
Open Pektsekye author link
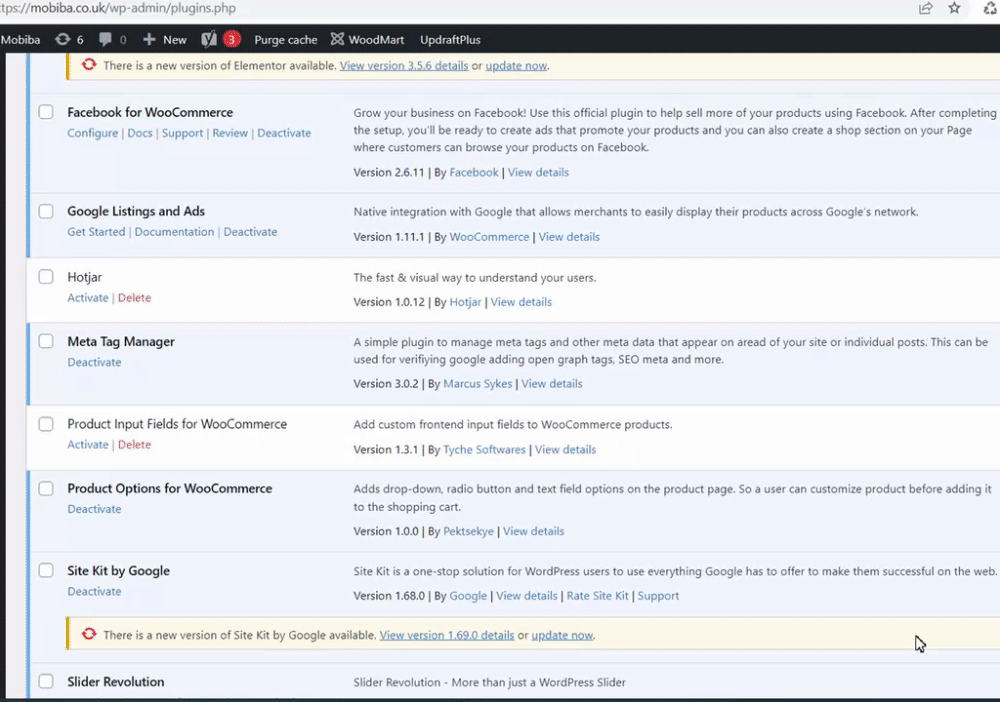(x=468, y=531)
